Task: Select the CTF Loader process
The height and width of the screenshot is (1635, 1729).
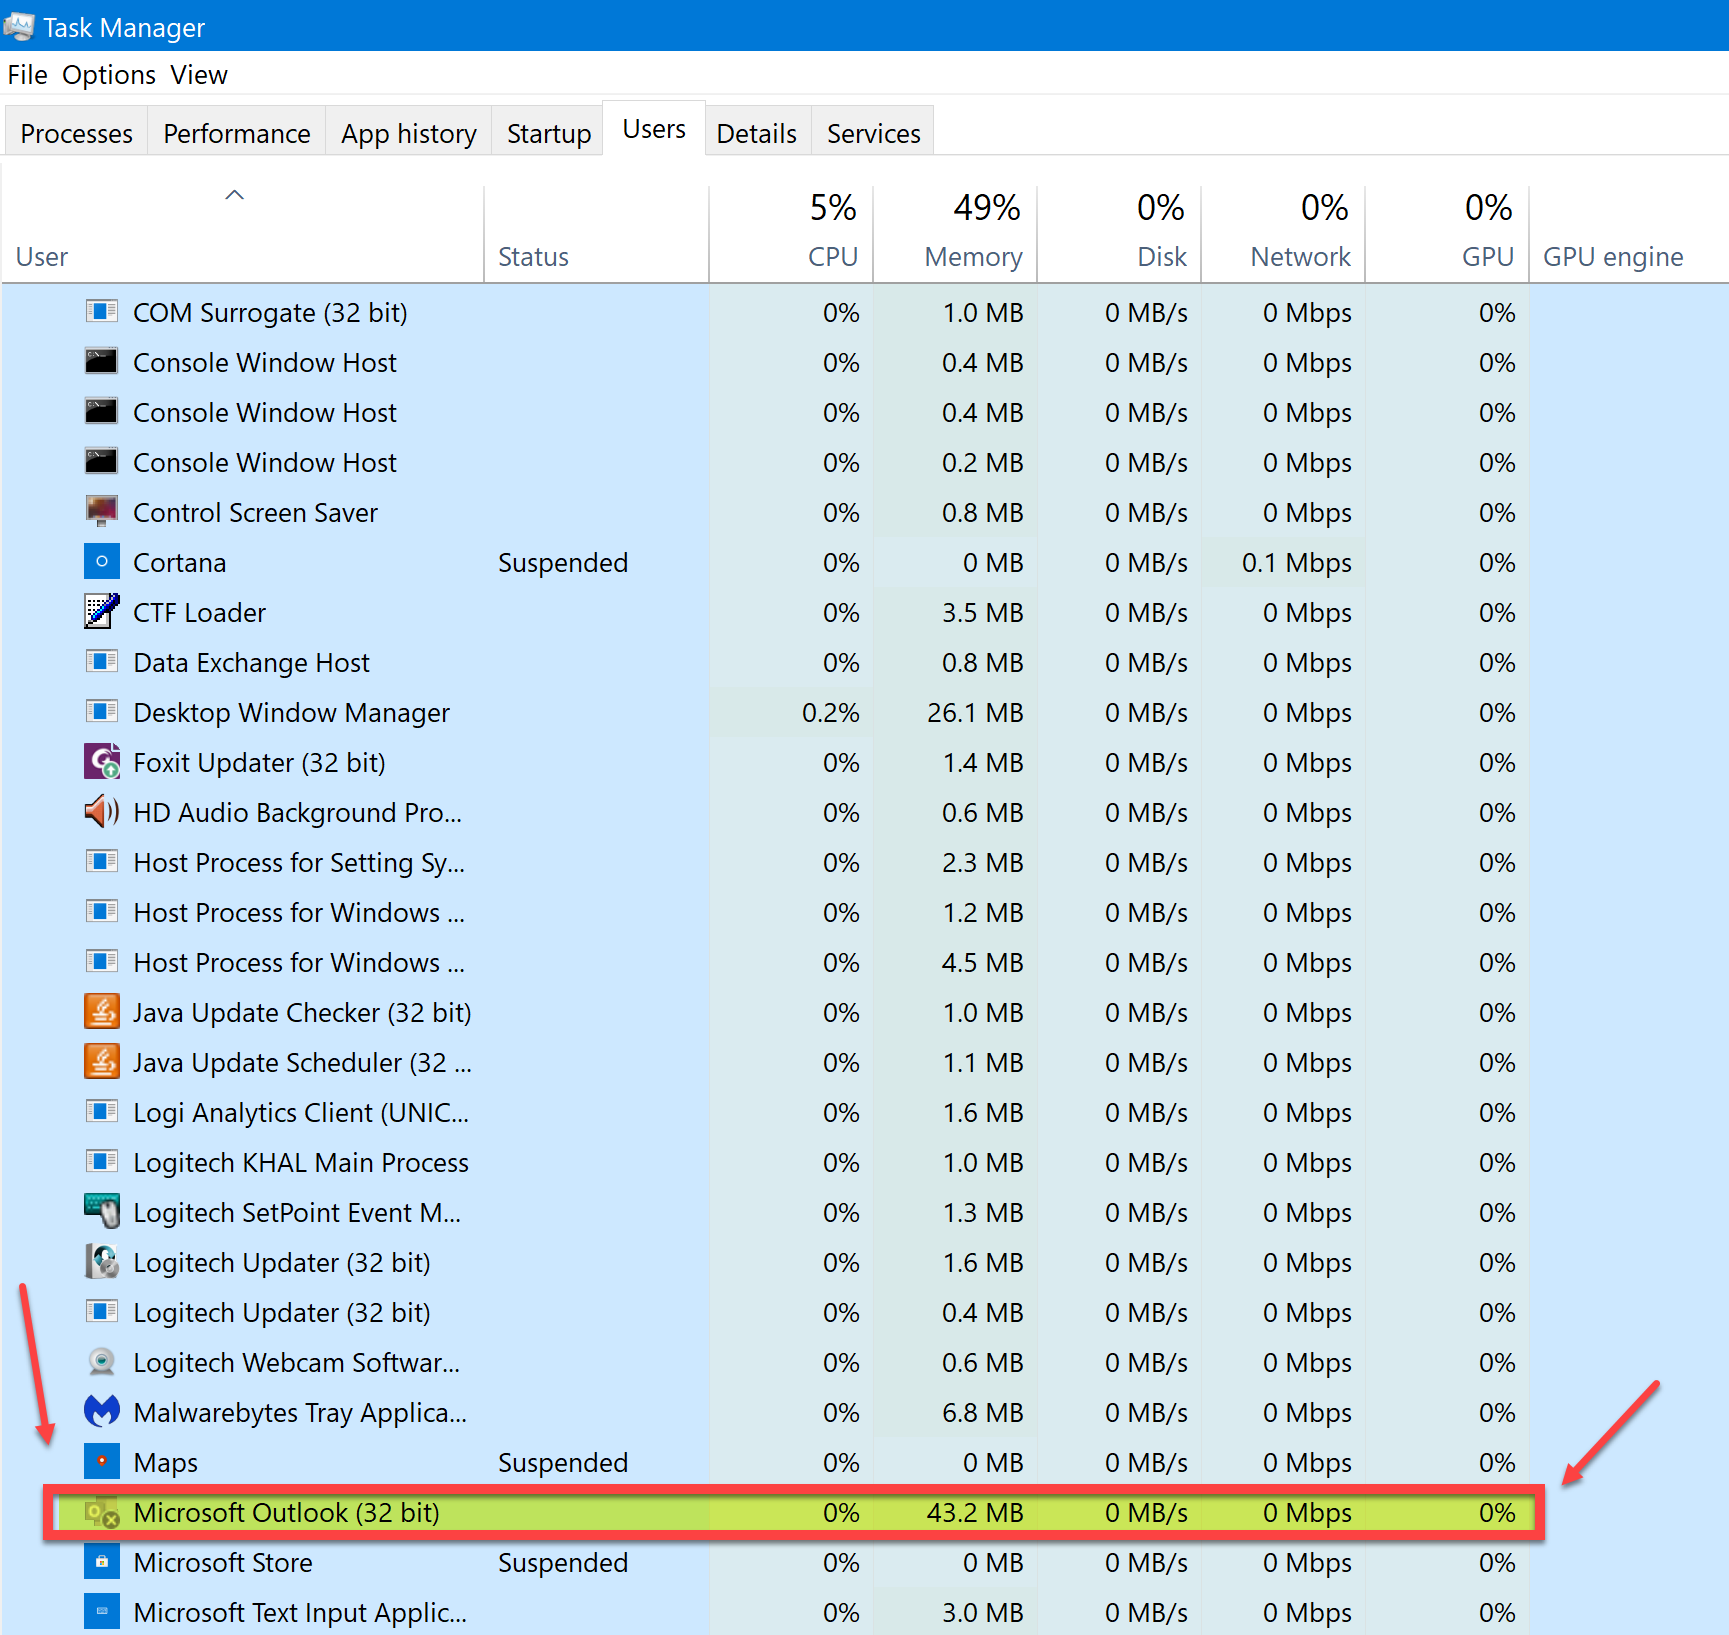Action: click(200, 612)
